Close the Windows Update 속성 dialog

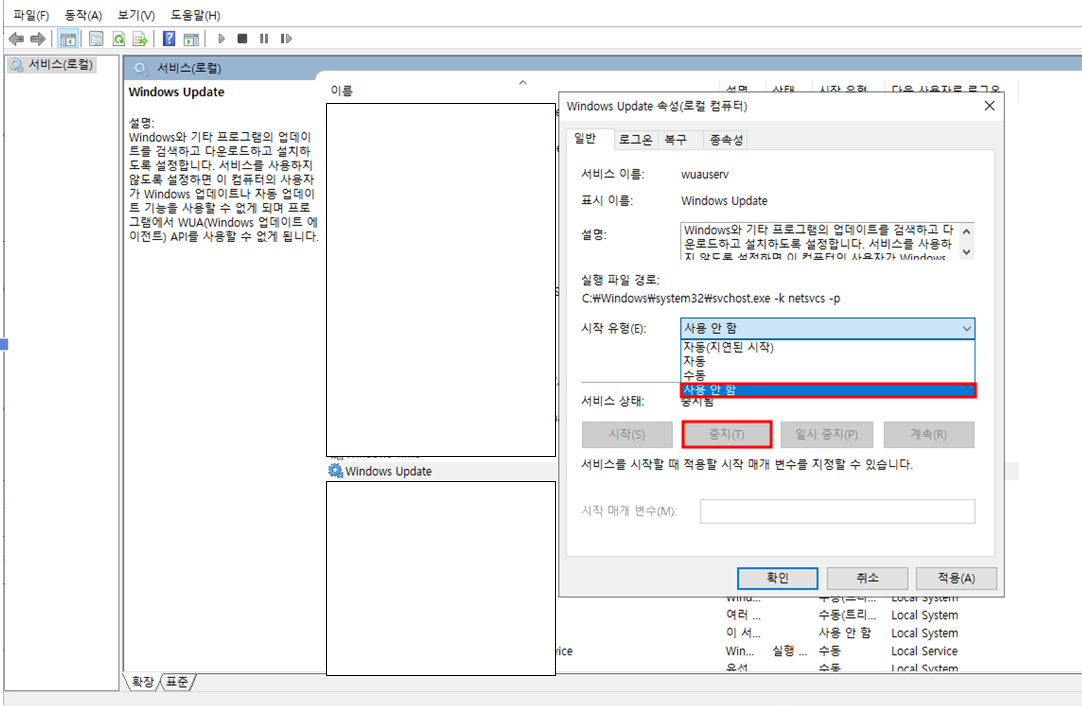point(989,106)
